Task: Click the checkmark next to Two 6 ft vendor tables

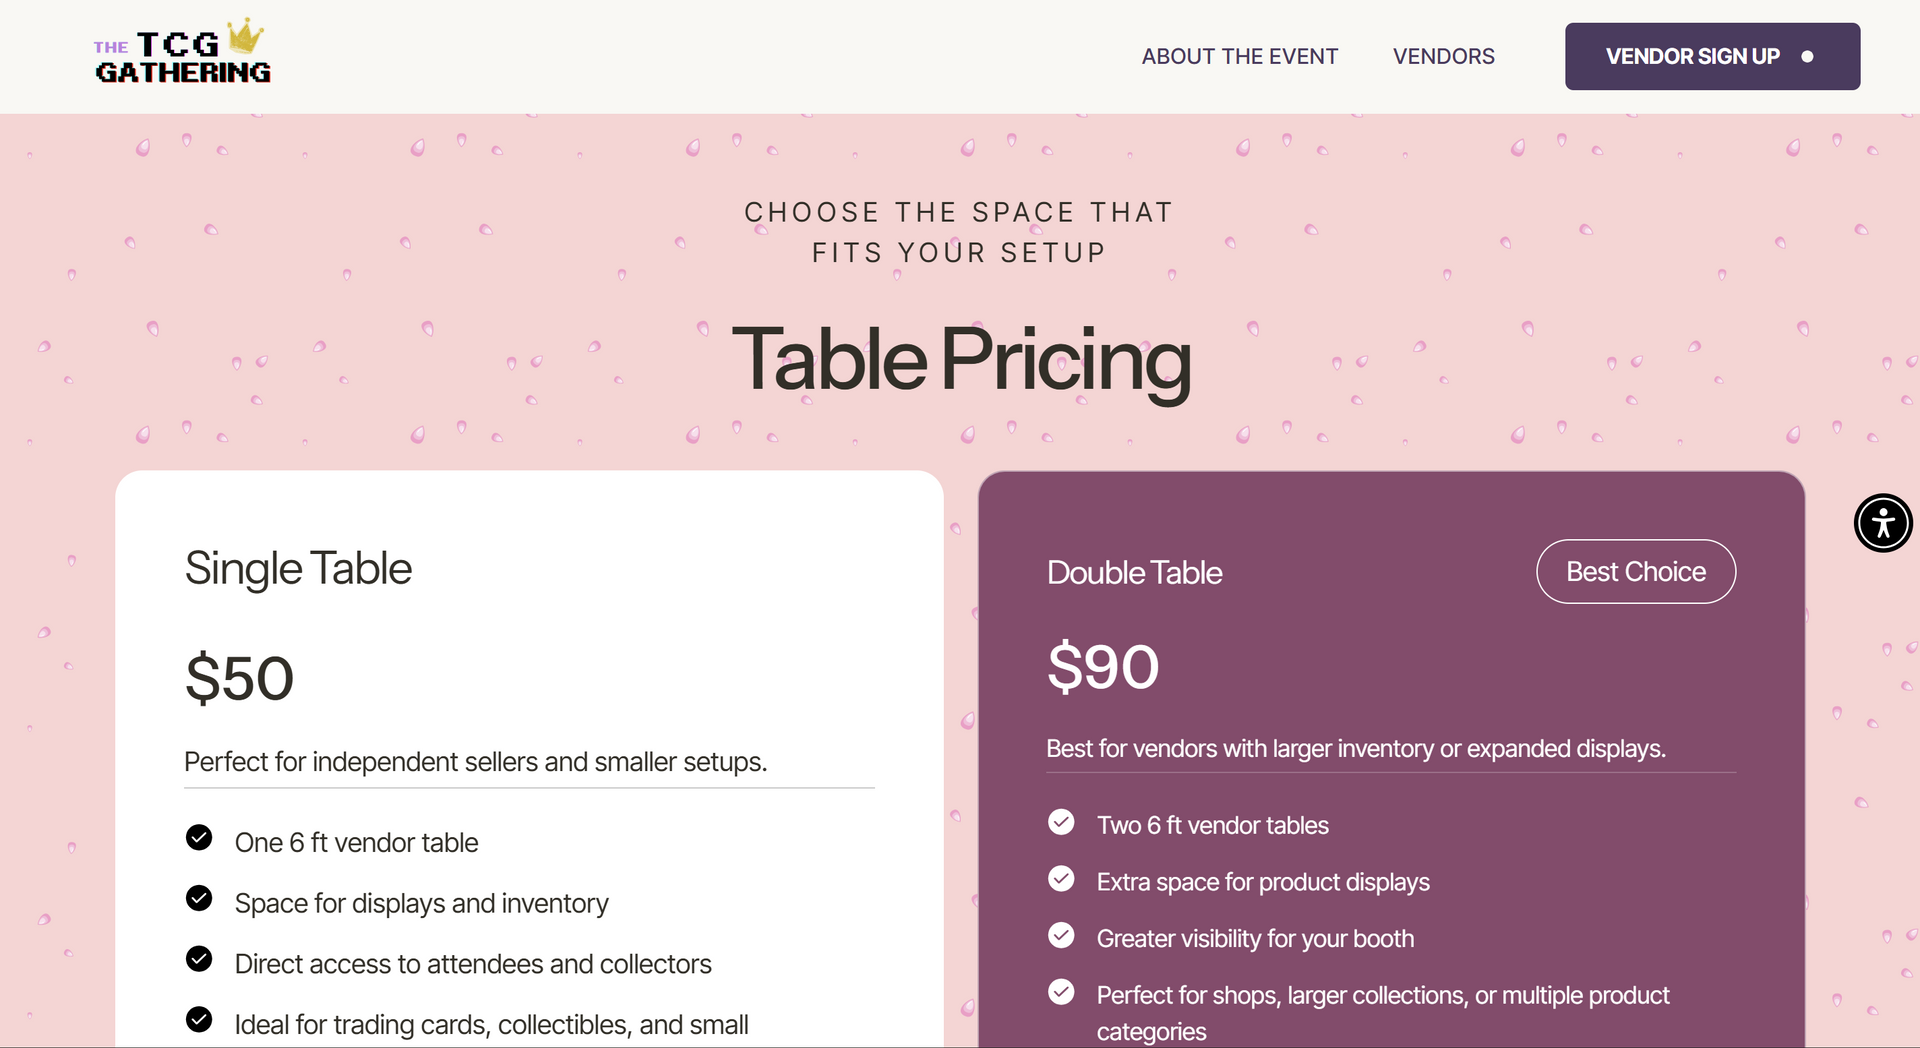Action: click(1061, 822)
